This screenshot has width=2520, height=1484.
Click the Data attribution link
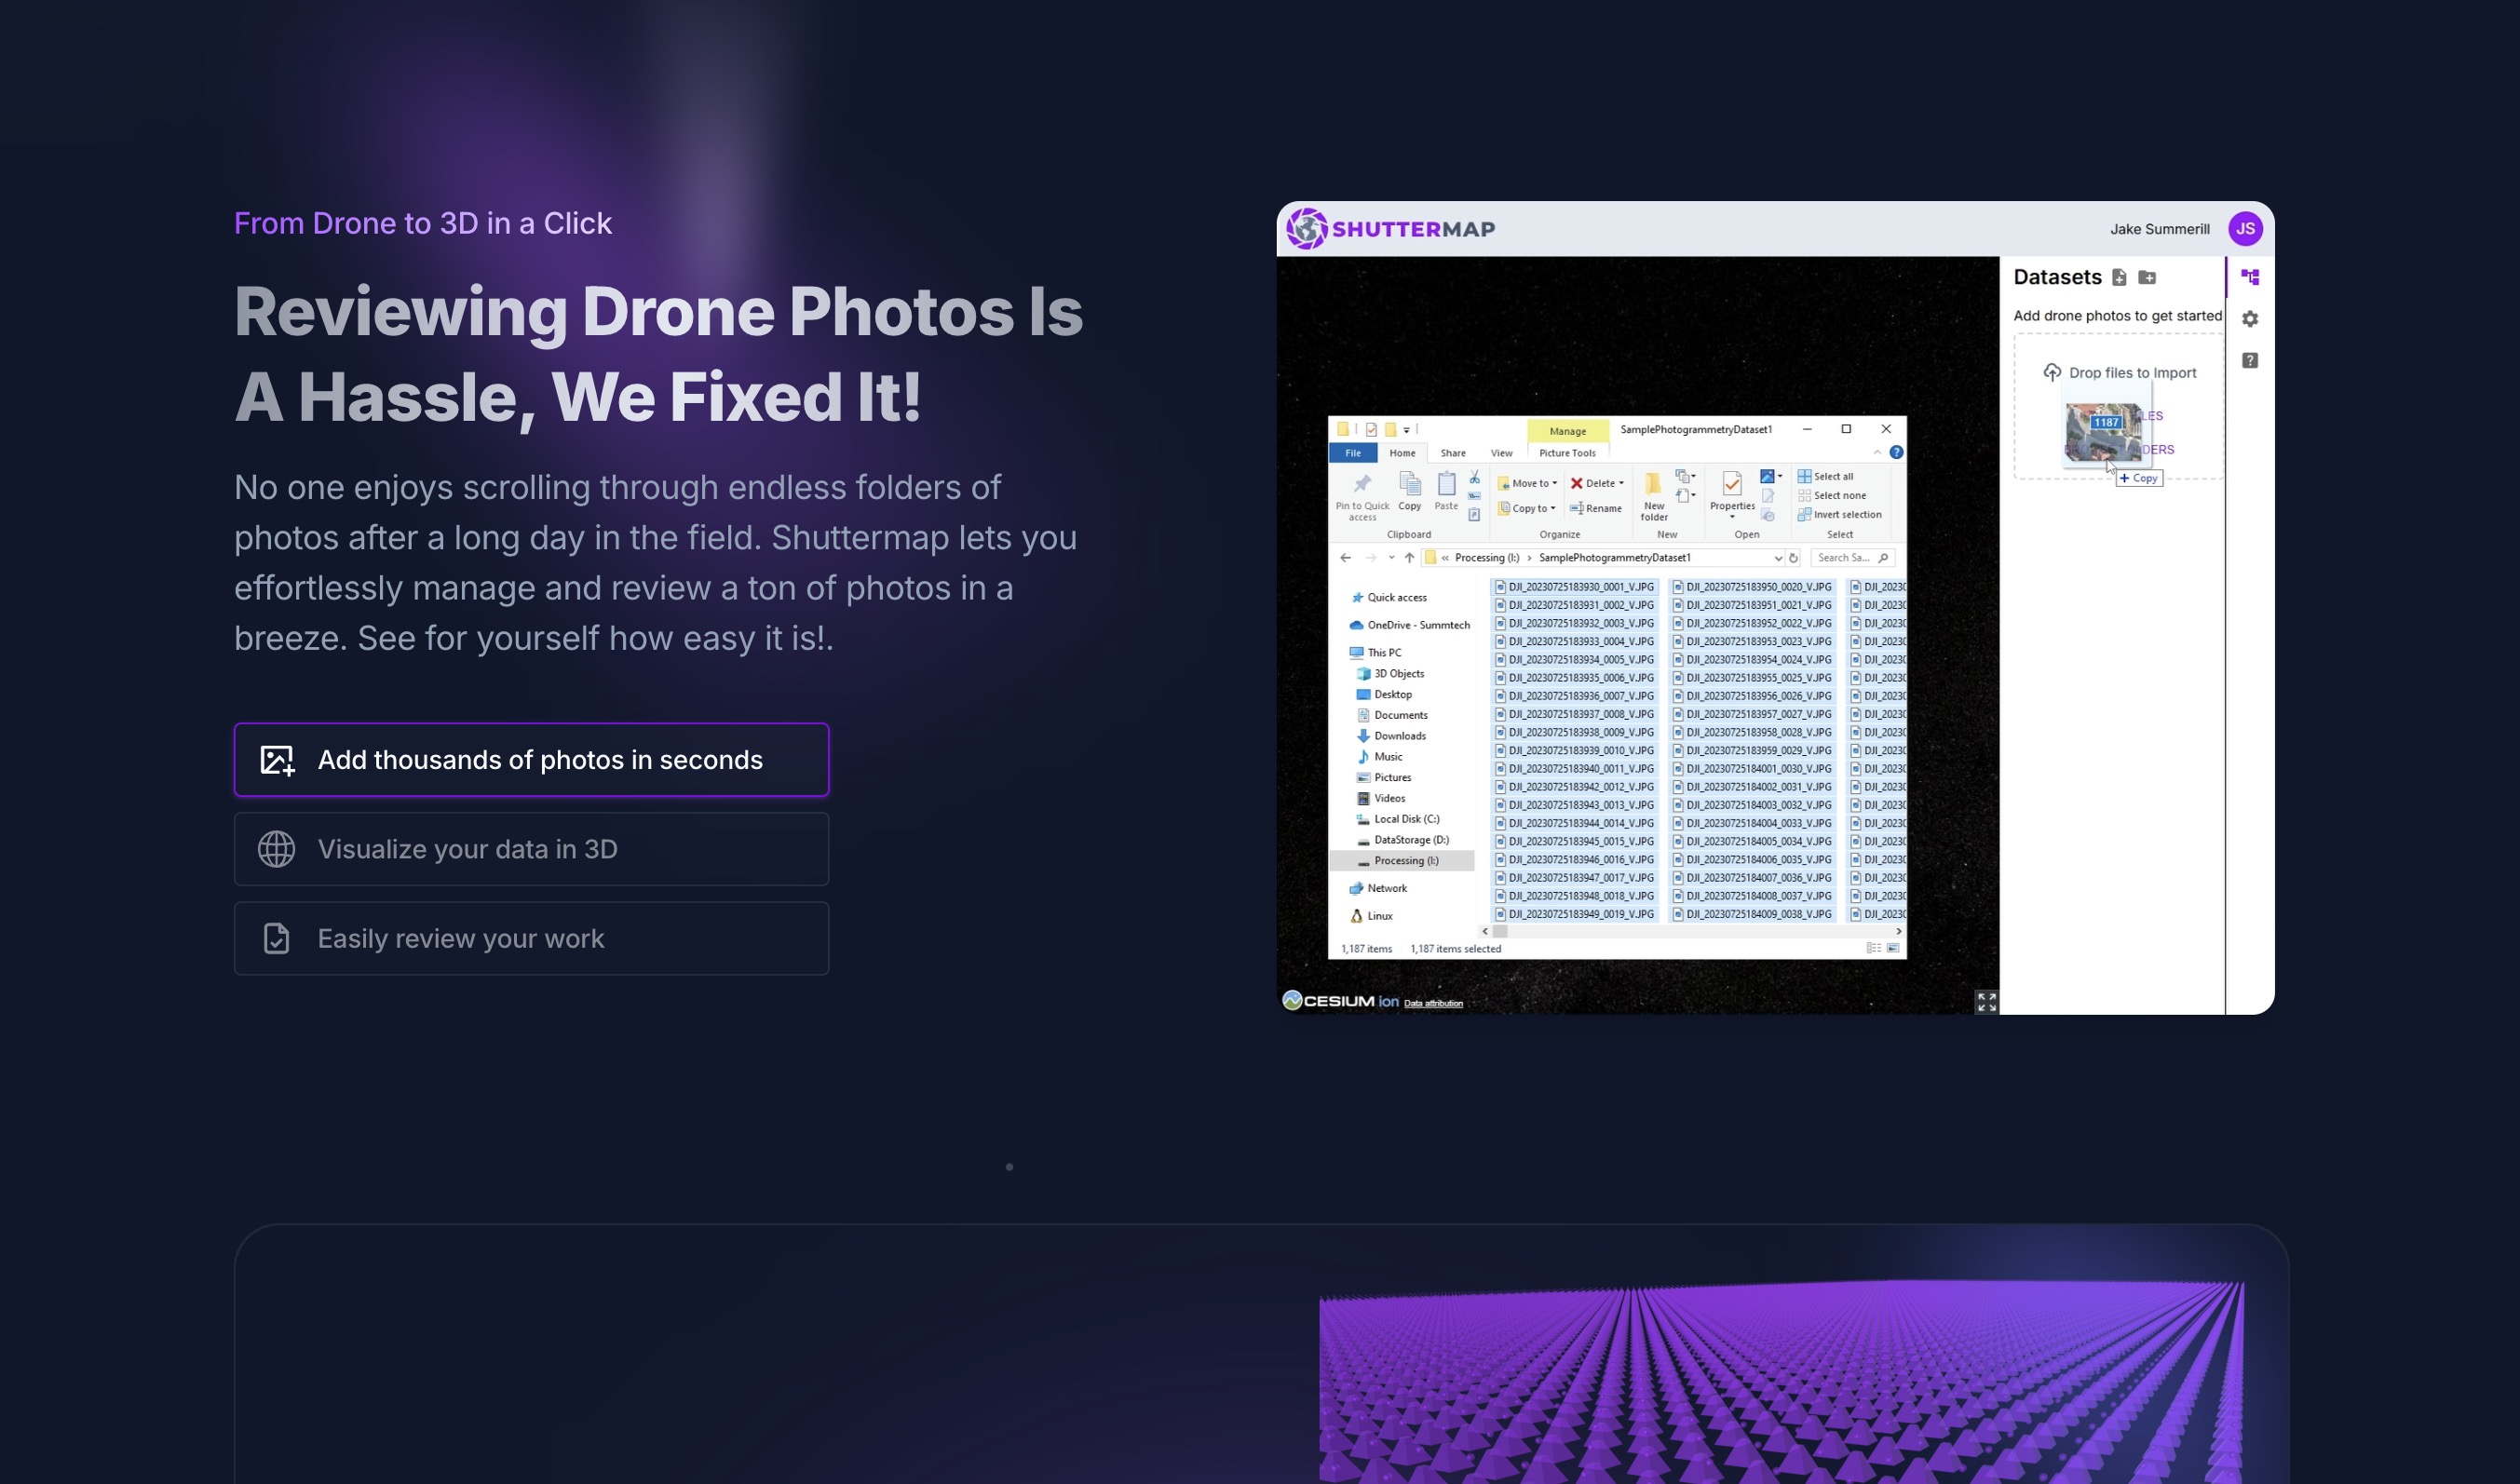point(1432,1003)
